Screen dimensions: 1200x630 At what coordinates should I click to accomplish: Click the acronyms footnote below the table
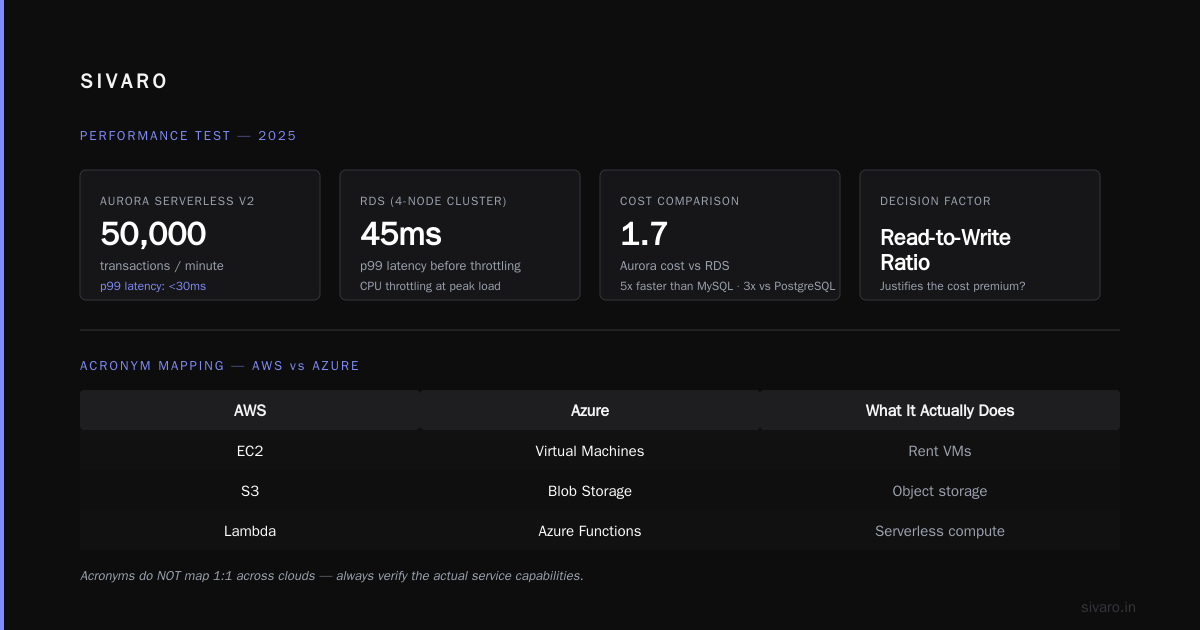331,576
